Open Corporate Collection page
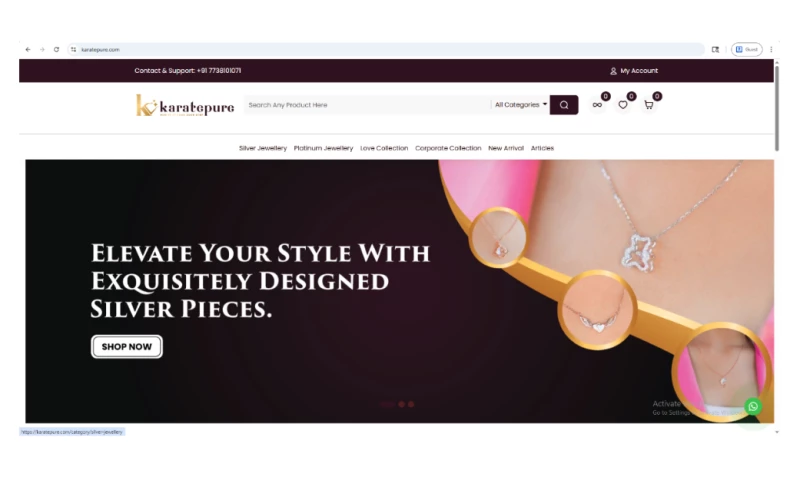This screenshot has height=480, width=800. click(x=448, y=148)
